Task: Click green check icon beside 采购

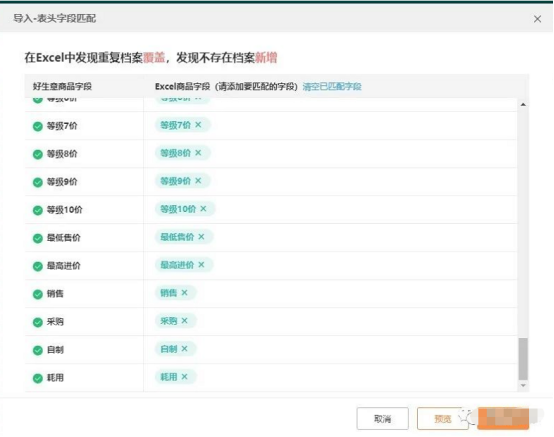Action: 38,322
